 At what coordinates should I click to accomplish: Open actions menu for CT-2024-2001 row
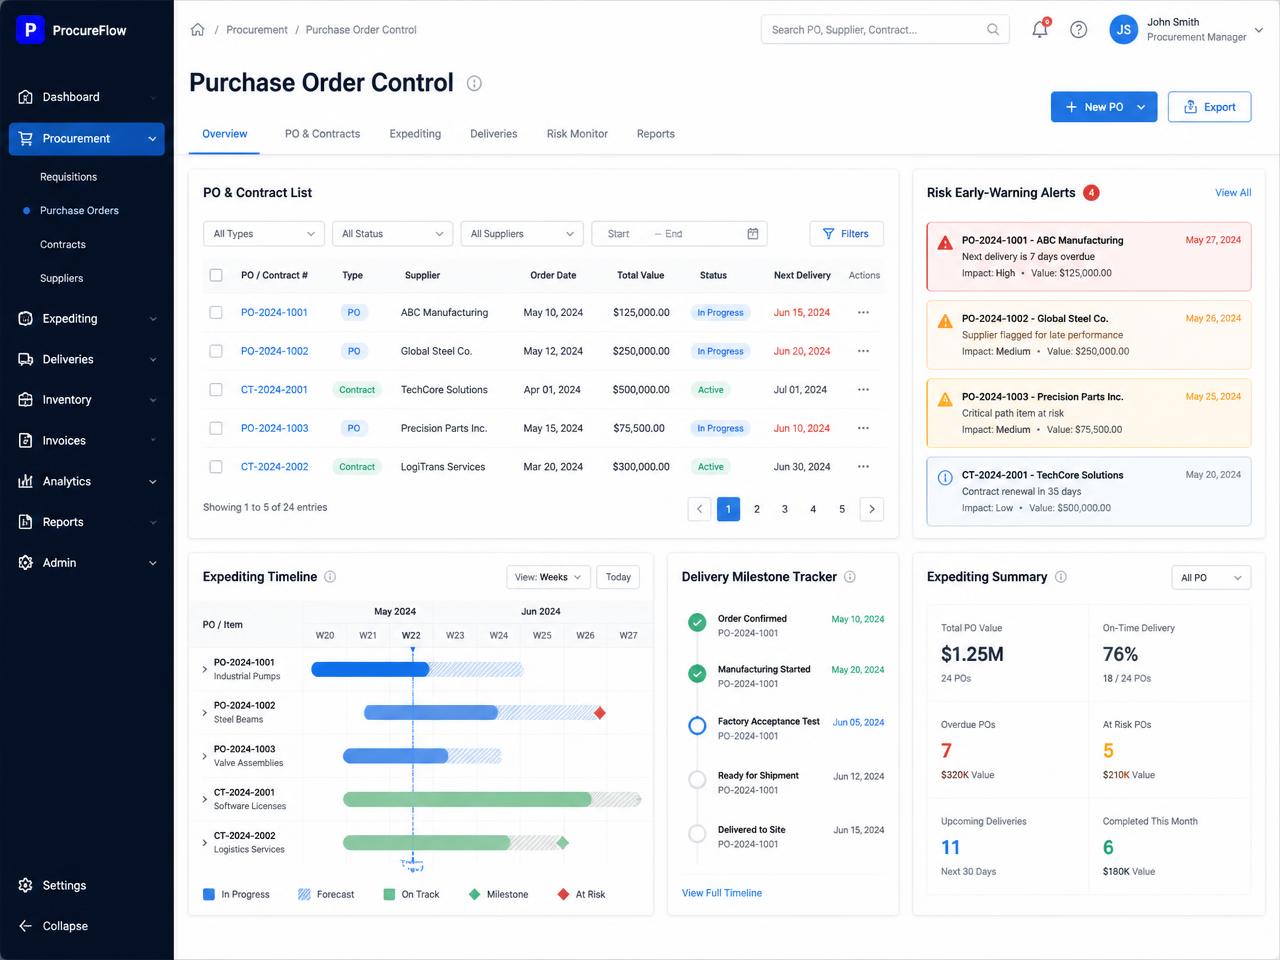pyautogui.click(x=863, y=389)
